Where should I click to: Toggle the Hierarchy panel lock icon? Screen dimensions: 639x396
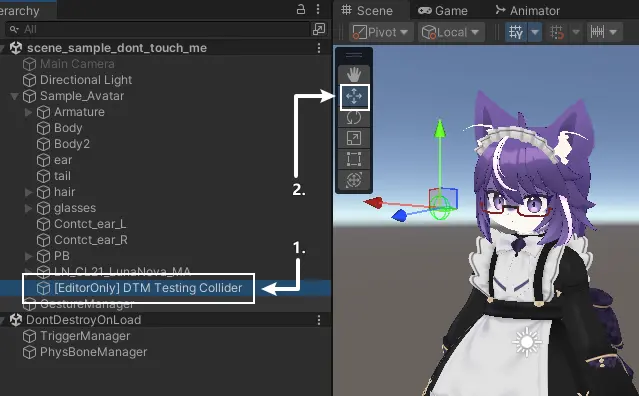301,9
